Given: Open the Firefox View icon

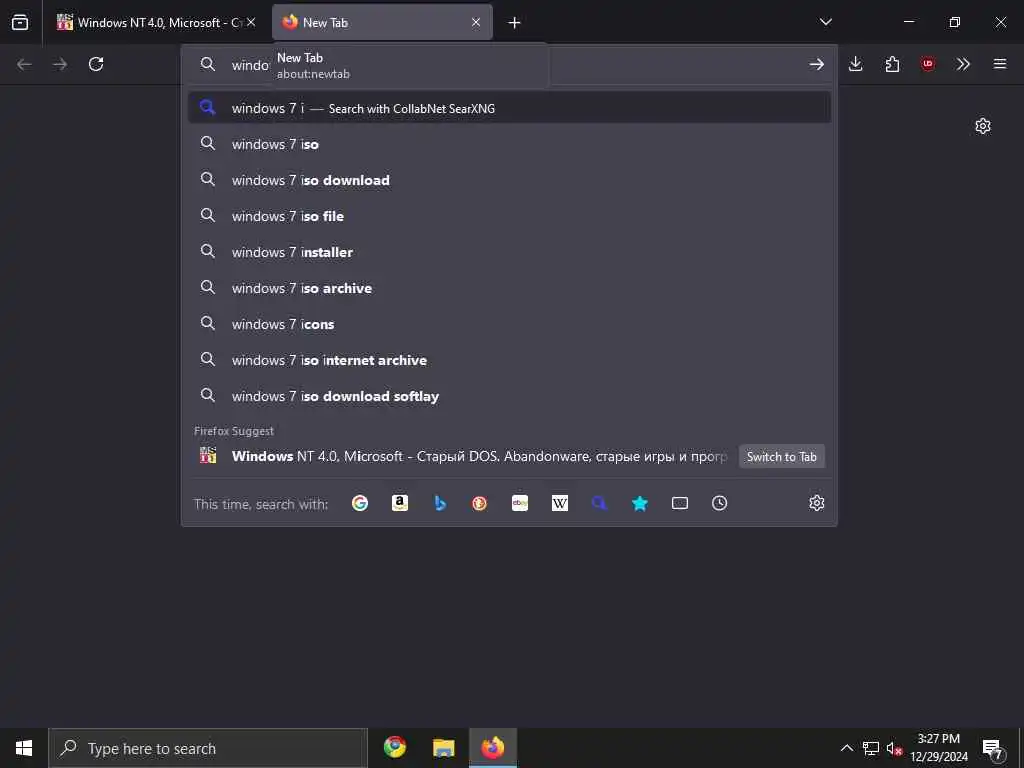Looking at the screenshot, I should [20, 22].
